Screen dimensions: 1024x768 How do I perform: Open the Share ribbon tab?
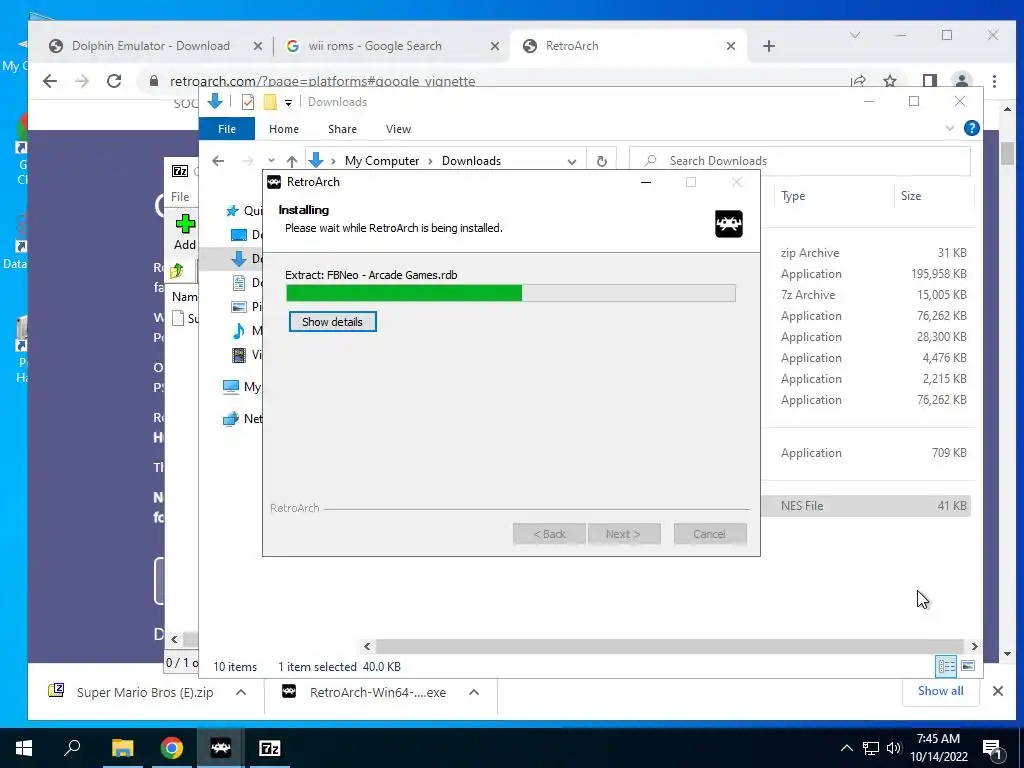342,129
